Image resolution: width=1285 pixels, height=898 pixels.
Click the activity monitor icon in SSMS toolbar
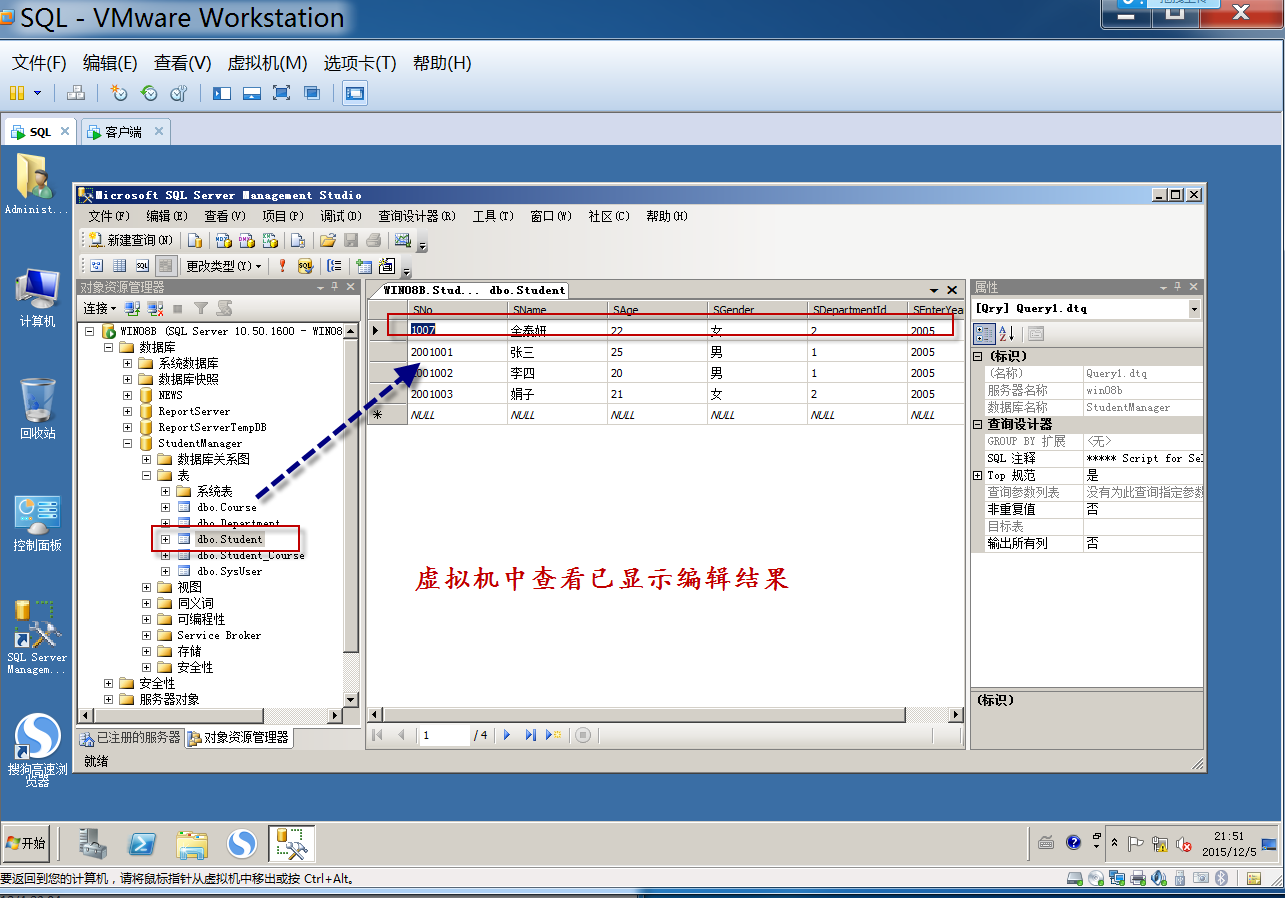pos(403,240)
